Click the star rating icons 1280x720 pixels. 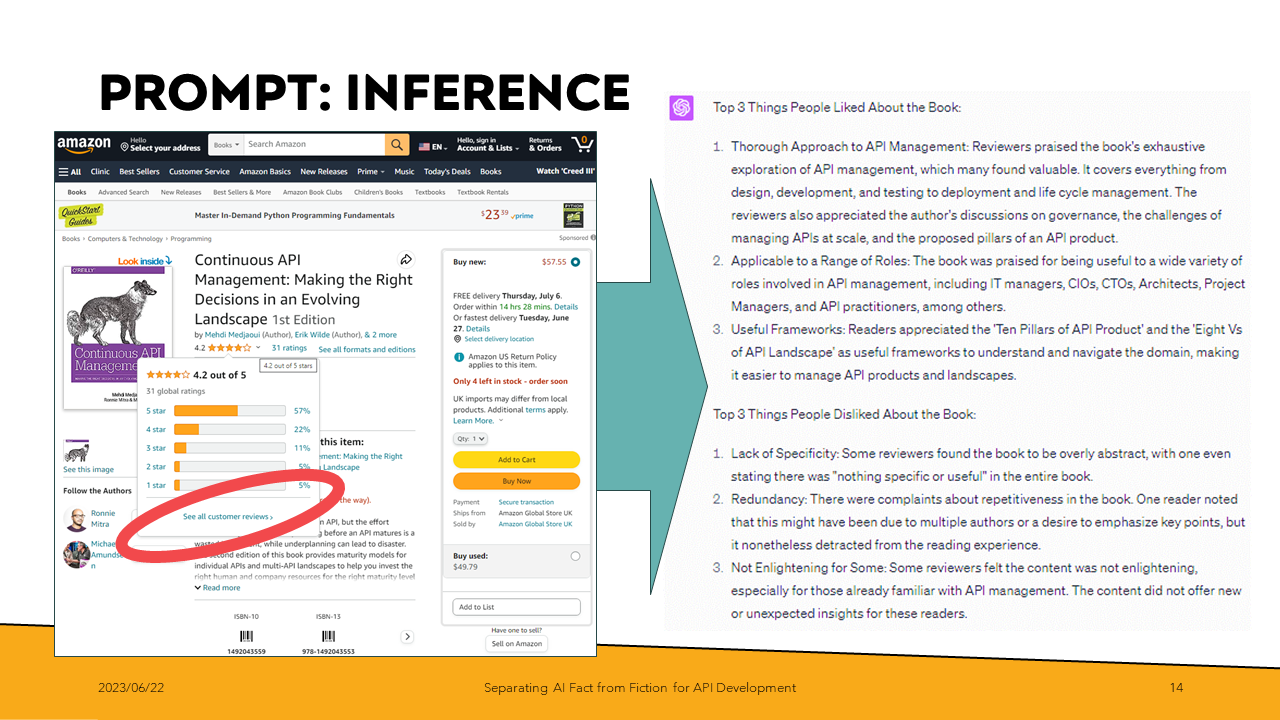[x=230, y=348]
